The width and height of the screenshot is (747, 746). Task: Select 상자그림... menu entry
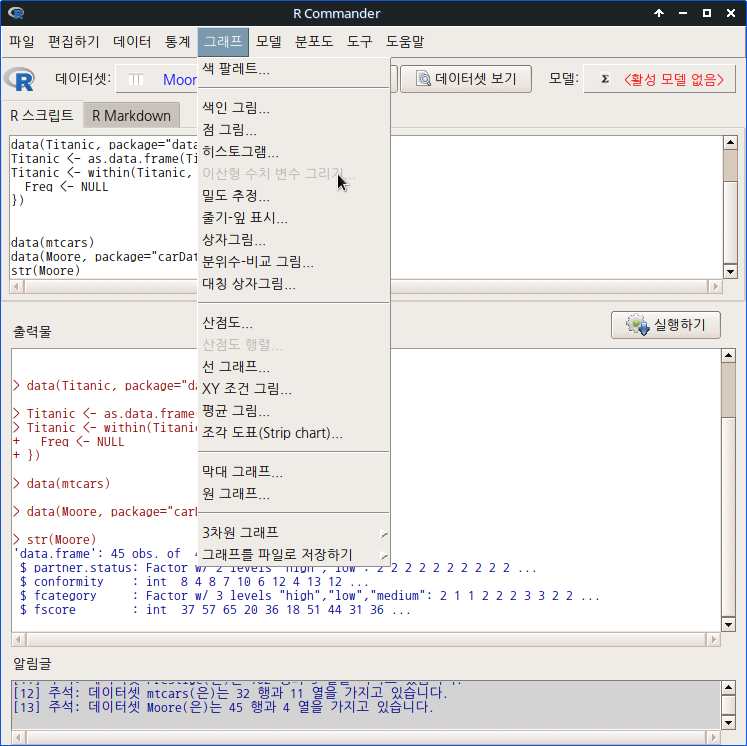click(294, 240)
